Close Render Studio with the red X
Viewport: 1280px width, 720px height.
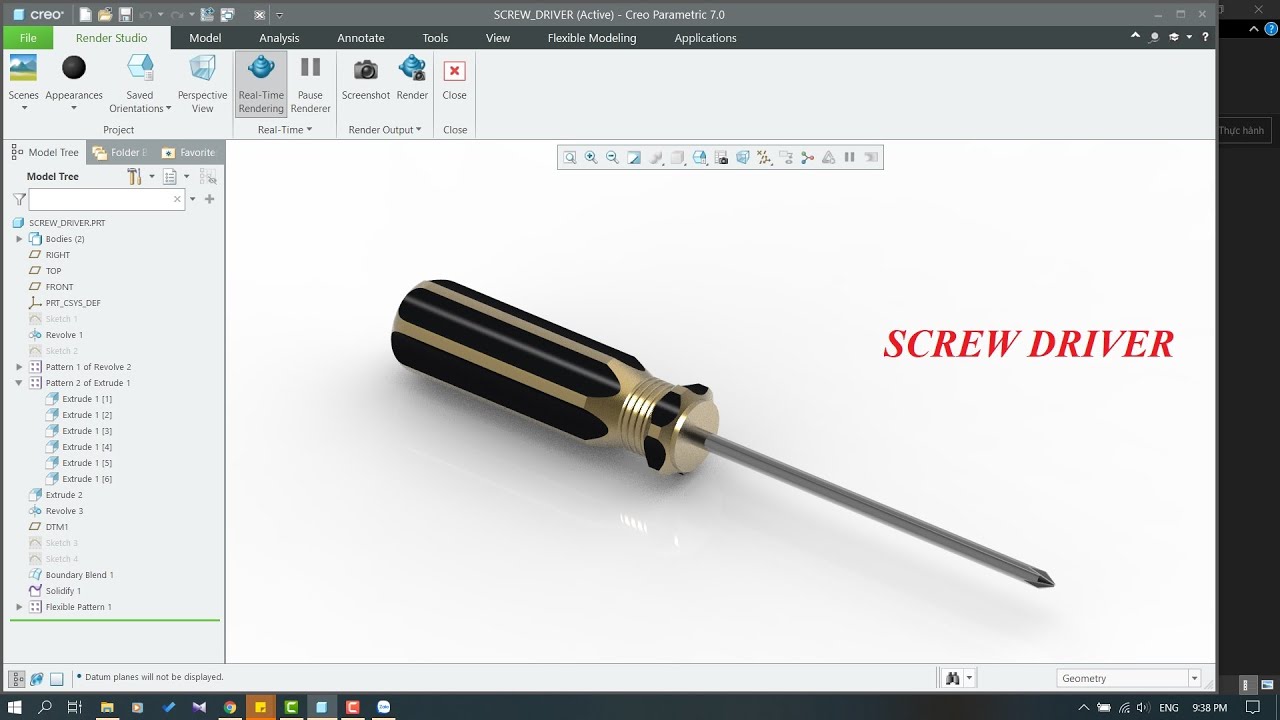coord(454,79)
